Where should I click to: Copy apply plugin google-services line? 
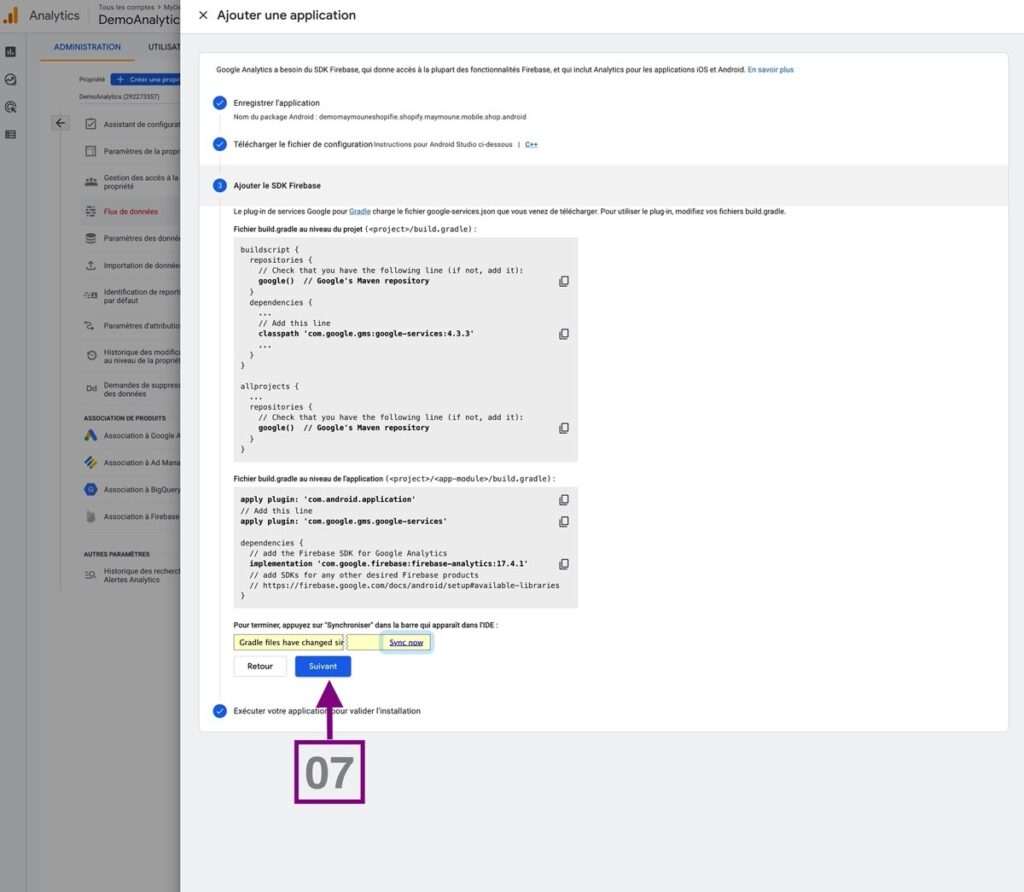(x=564, y=522)
